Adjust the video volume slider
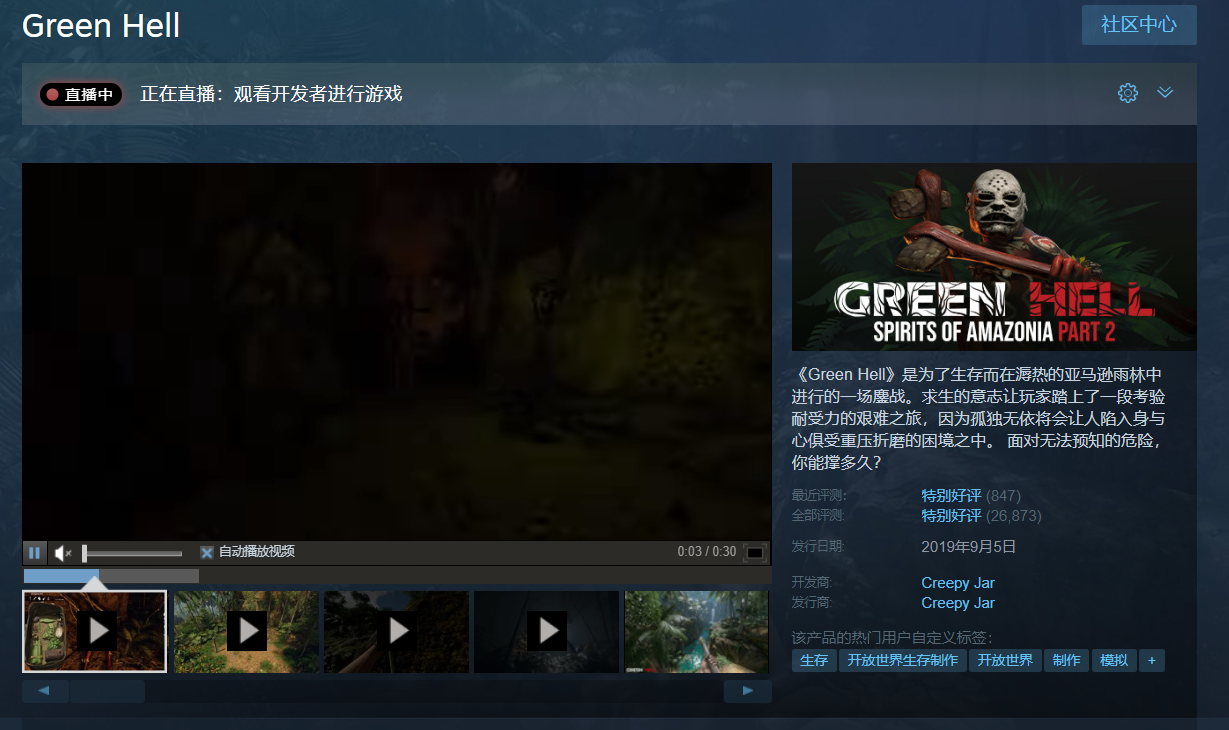Viewport: 1229px width, 730px height. click(x=132, y=553)
